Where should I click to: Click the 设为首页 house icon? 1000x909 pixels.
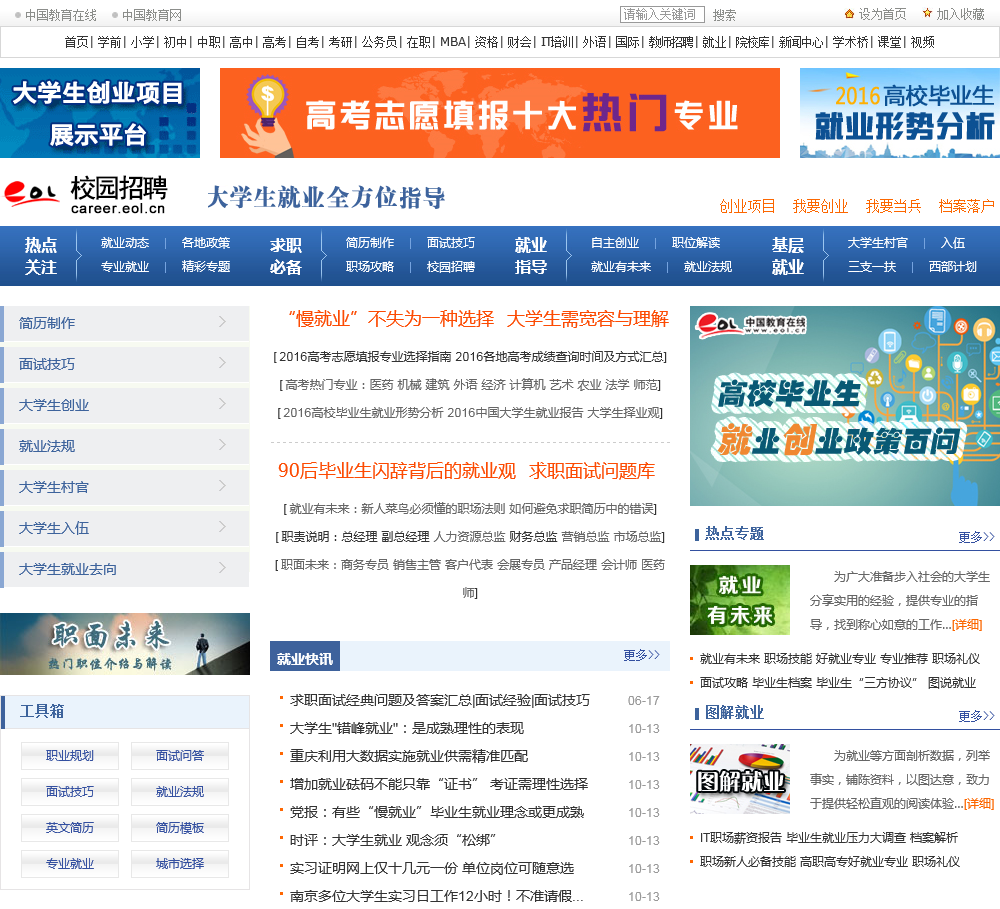click(x=849, y=14)
